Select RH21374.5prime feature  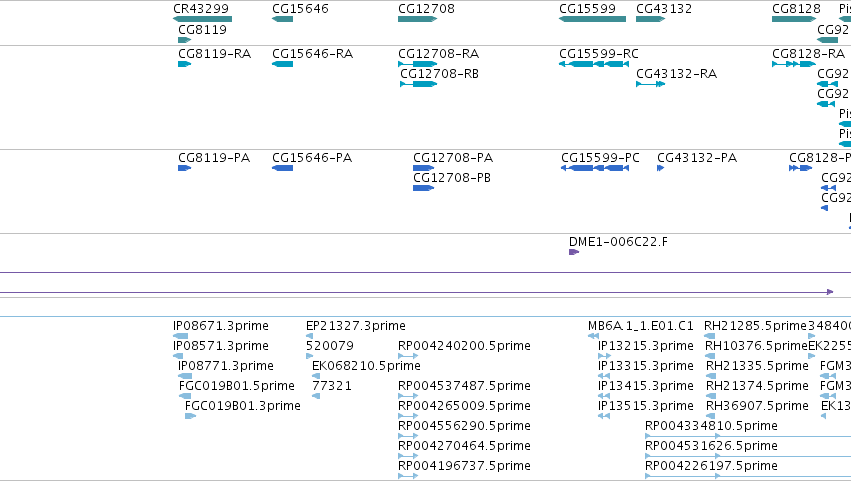point(710,396)
